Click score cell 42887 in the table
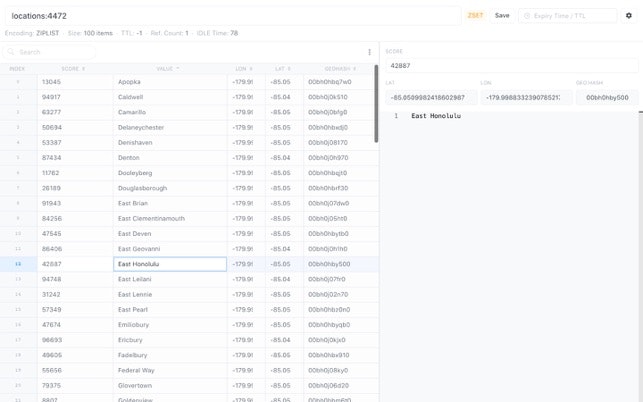Viewport: 643px width, 402px height. (75, 264)
